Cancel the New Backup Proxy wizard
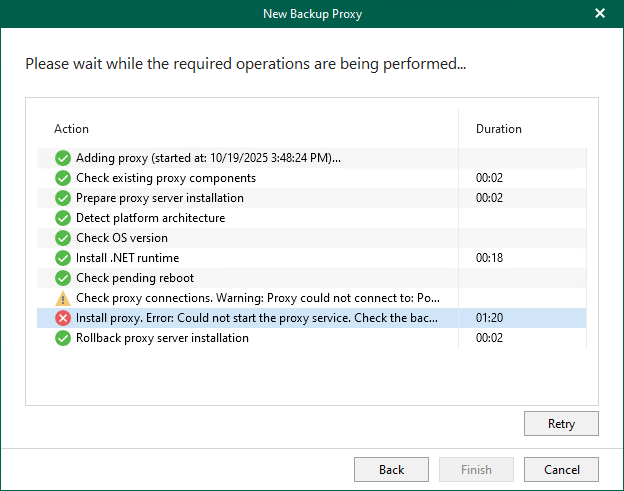Viewport: 624px width, 491px height. (561, 469)
